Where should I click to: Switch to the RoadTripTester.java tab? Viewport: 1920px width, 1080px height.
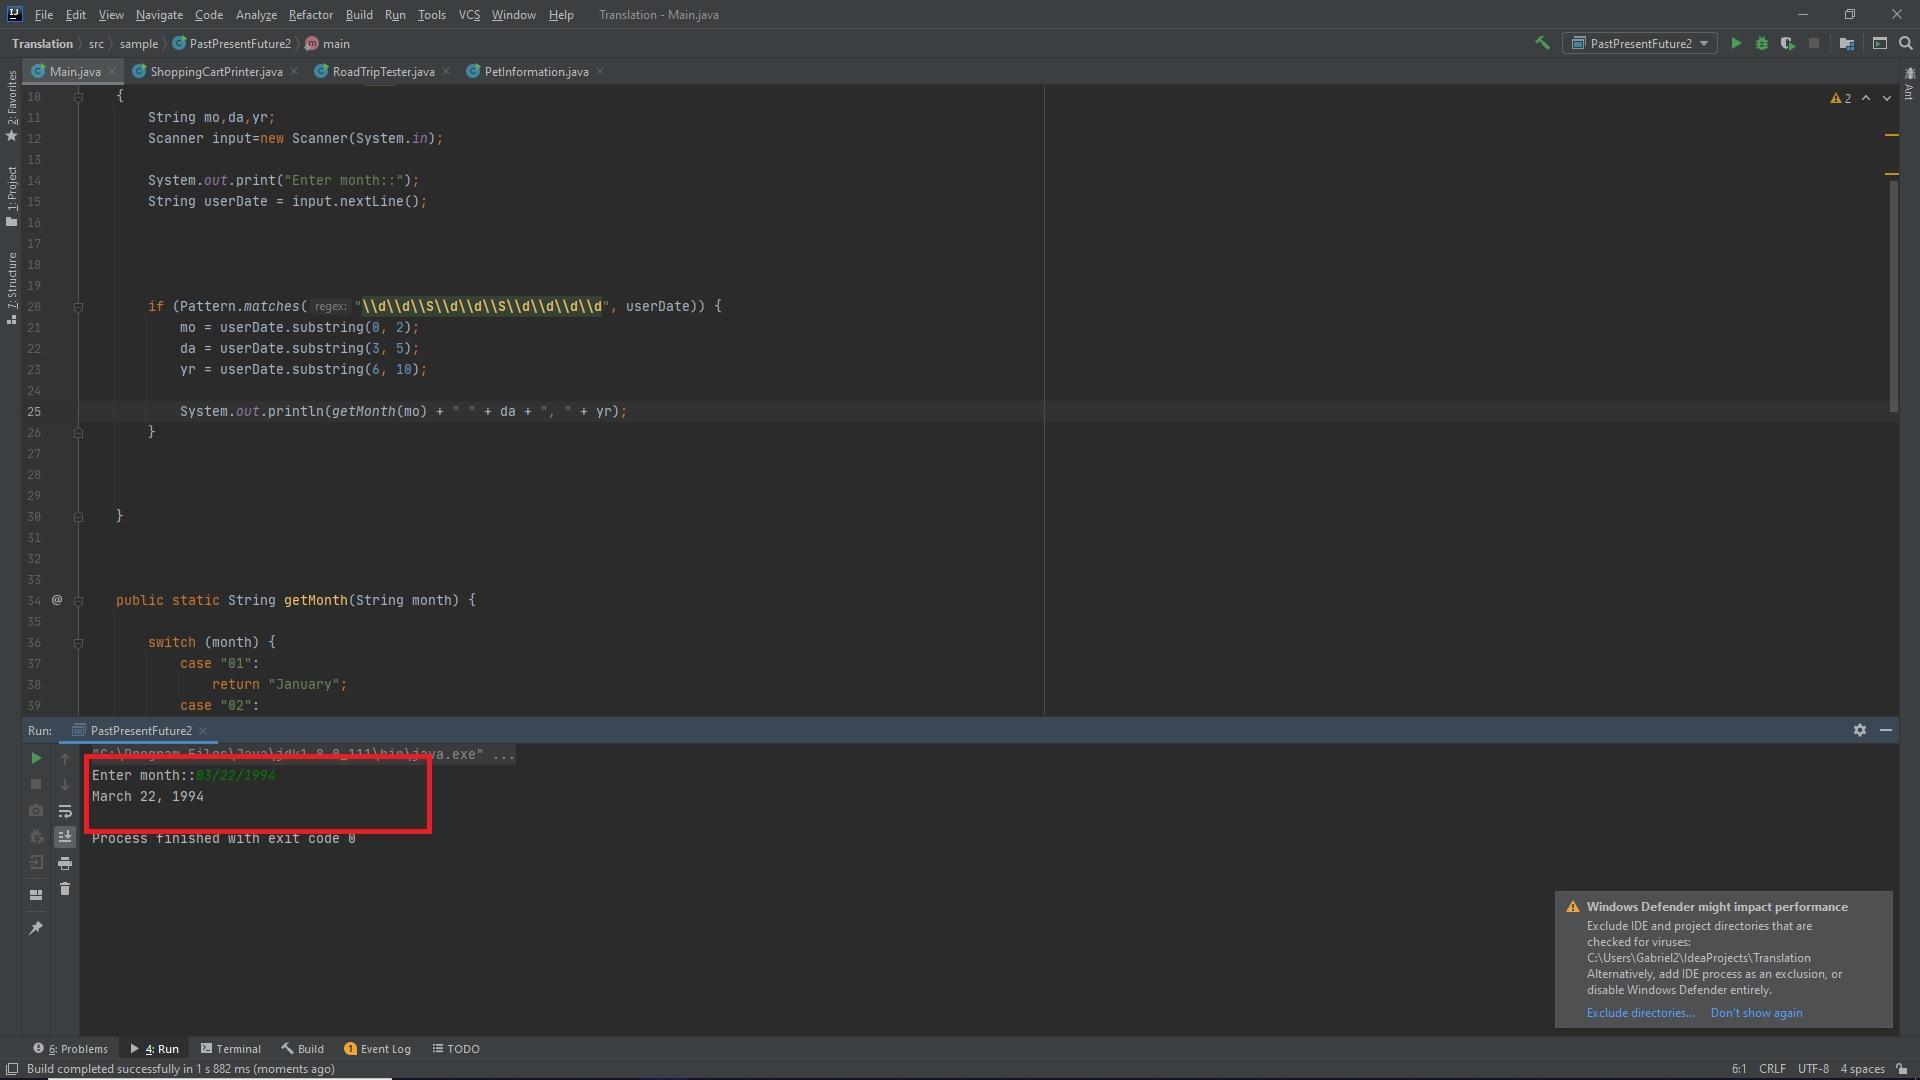pos(382,72)
